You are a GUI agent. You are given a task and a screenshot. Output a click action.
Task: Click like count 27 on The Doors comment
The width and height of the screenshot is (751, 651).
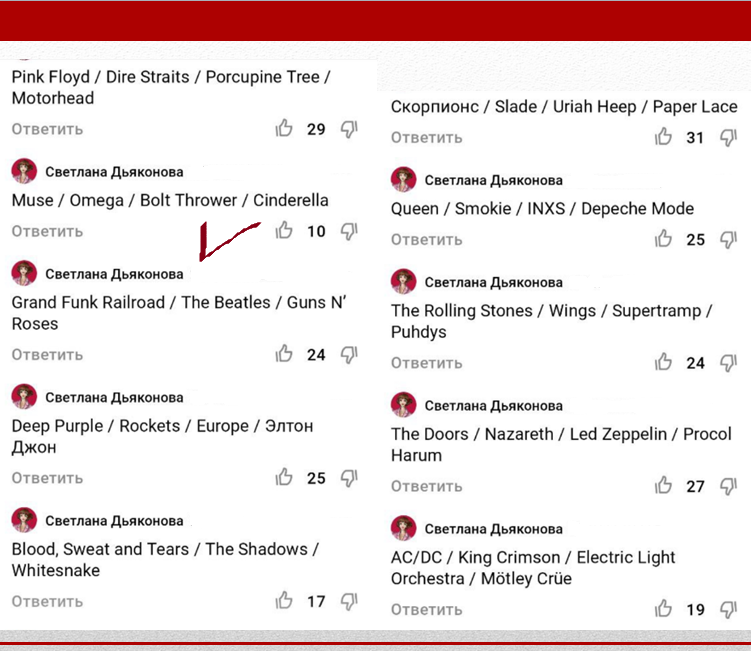695,486
